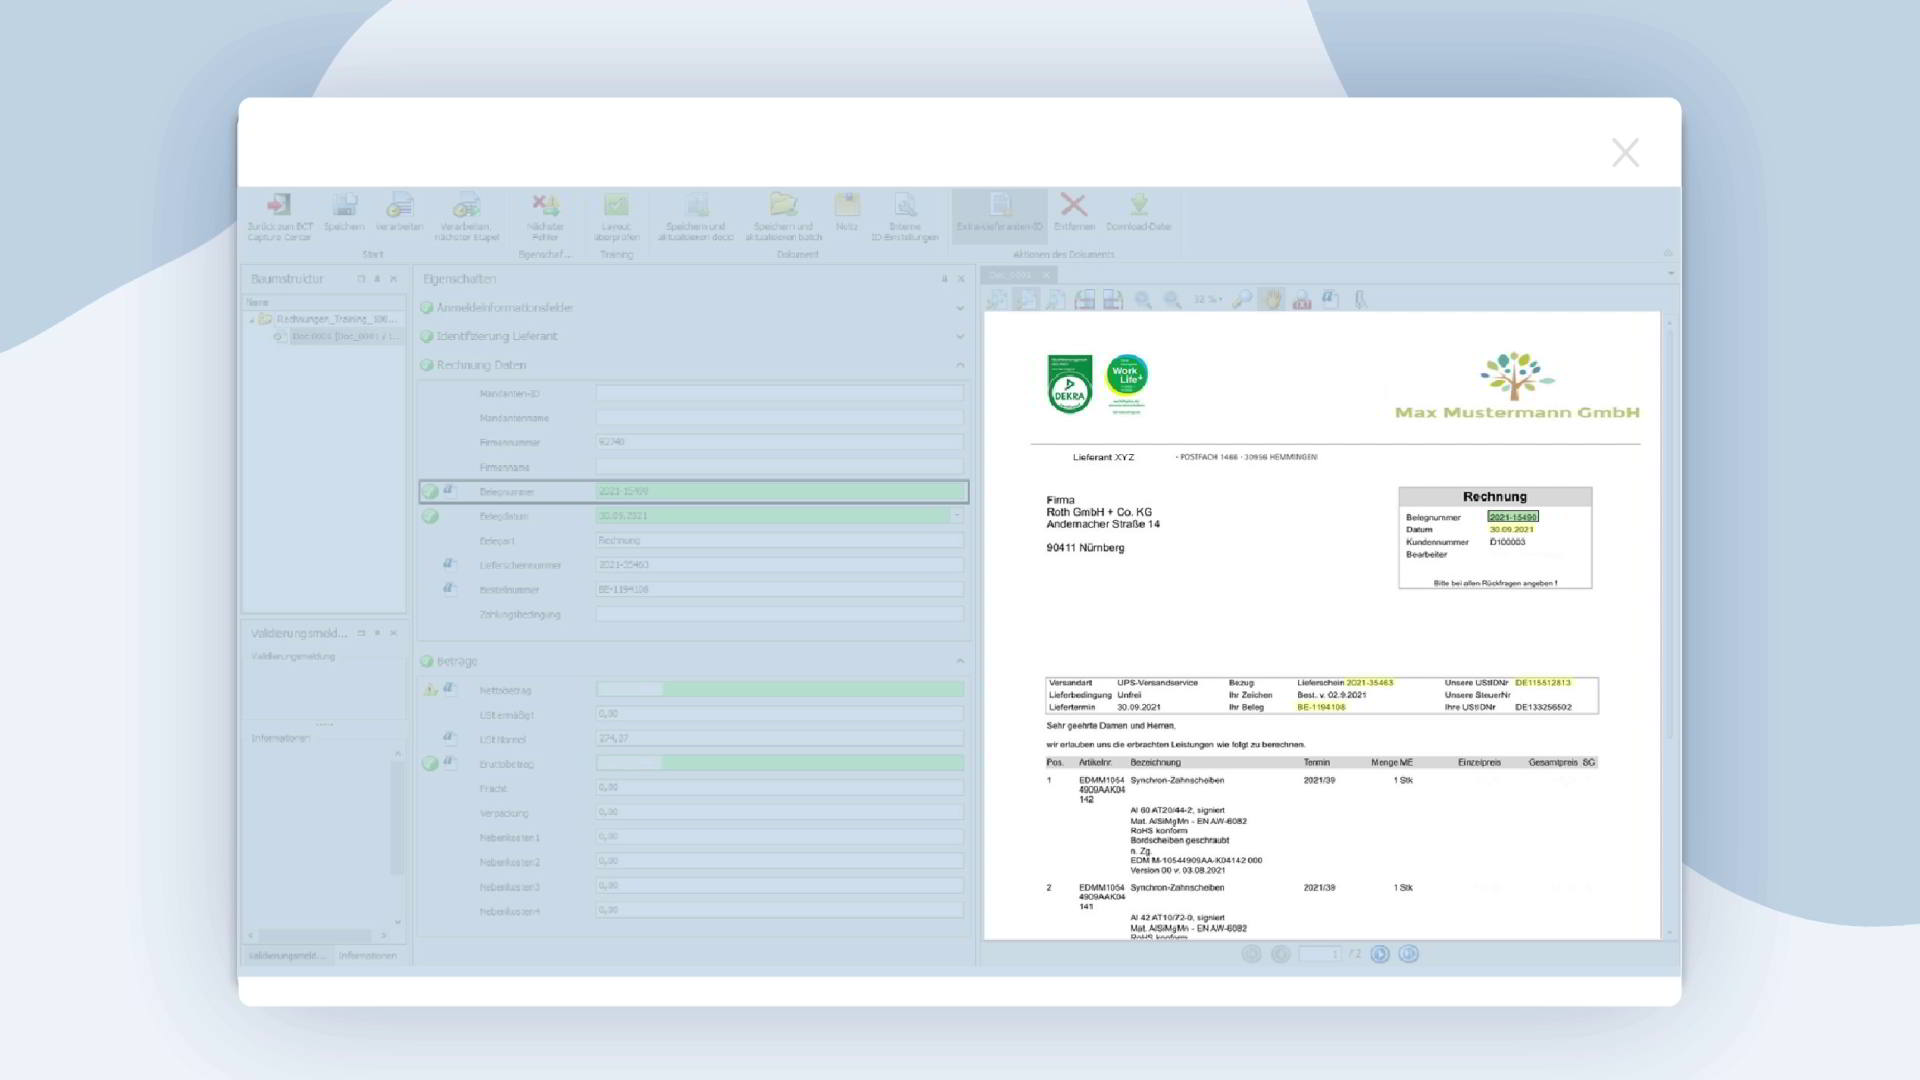Open the zoom percentage dropdown
This screenshot has height=1080, width=1920.
[1208, 299]
